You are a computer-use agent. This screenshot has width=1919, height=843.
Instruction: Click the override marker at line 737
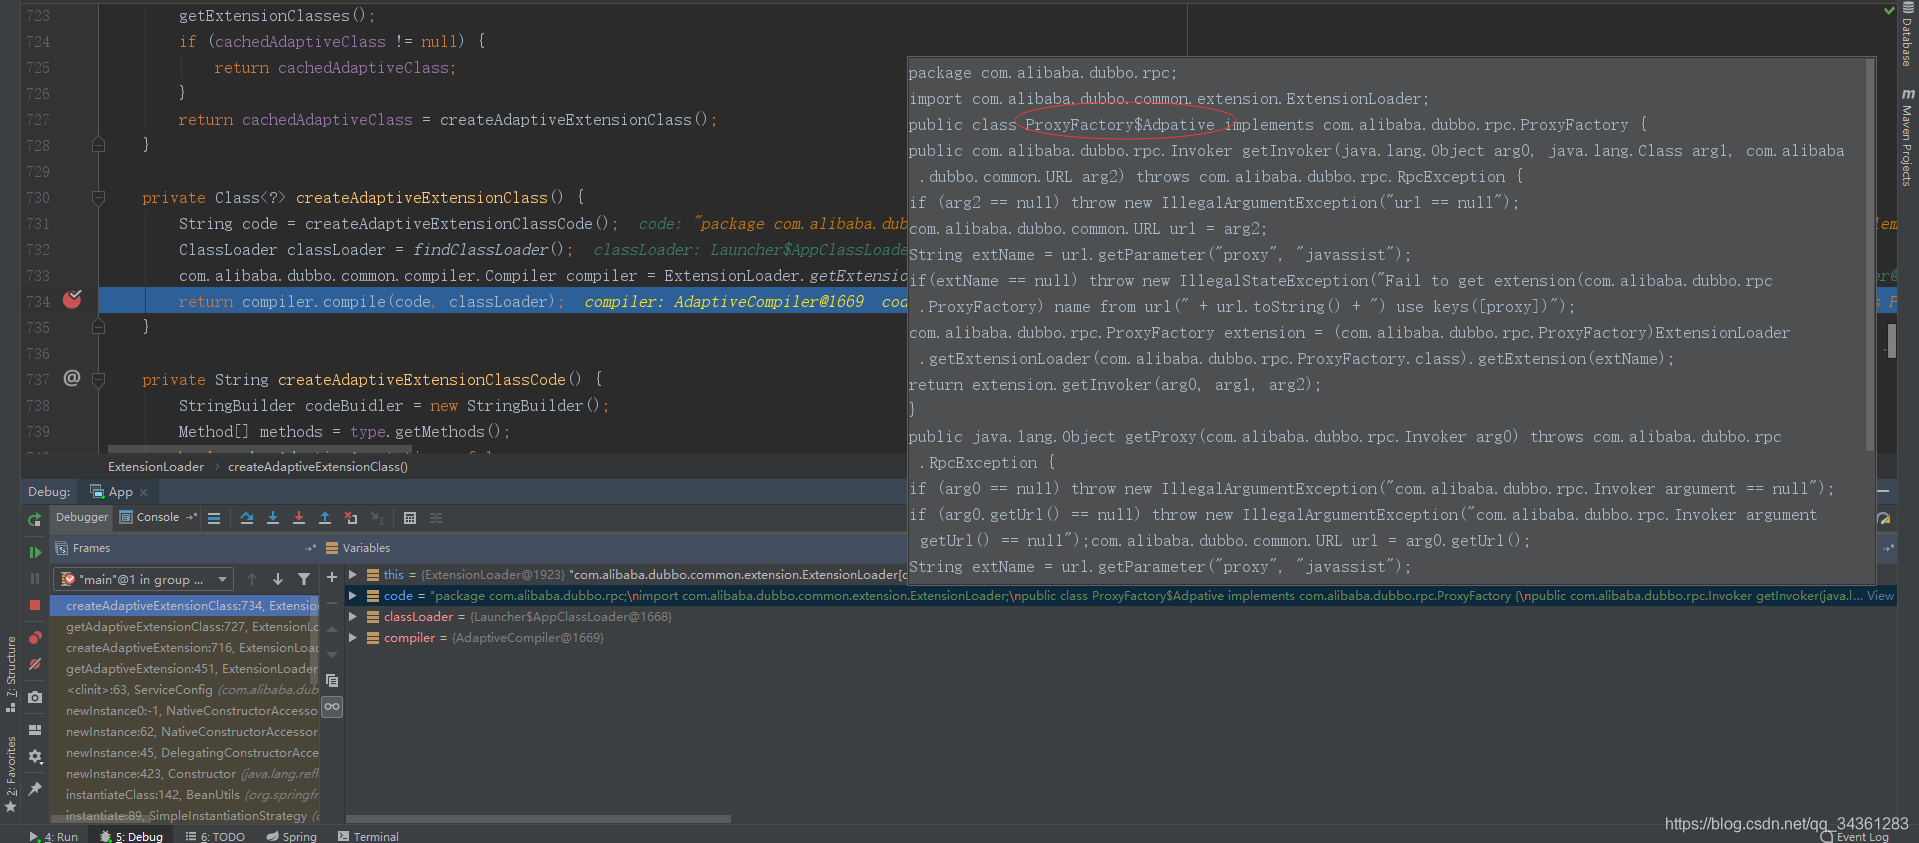pyautogui.click(x=72, y=378)
